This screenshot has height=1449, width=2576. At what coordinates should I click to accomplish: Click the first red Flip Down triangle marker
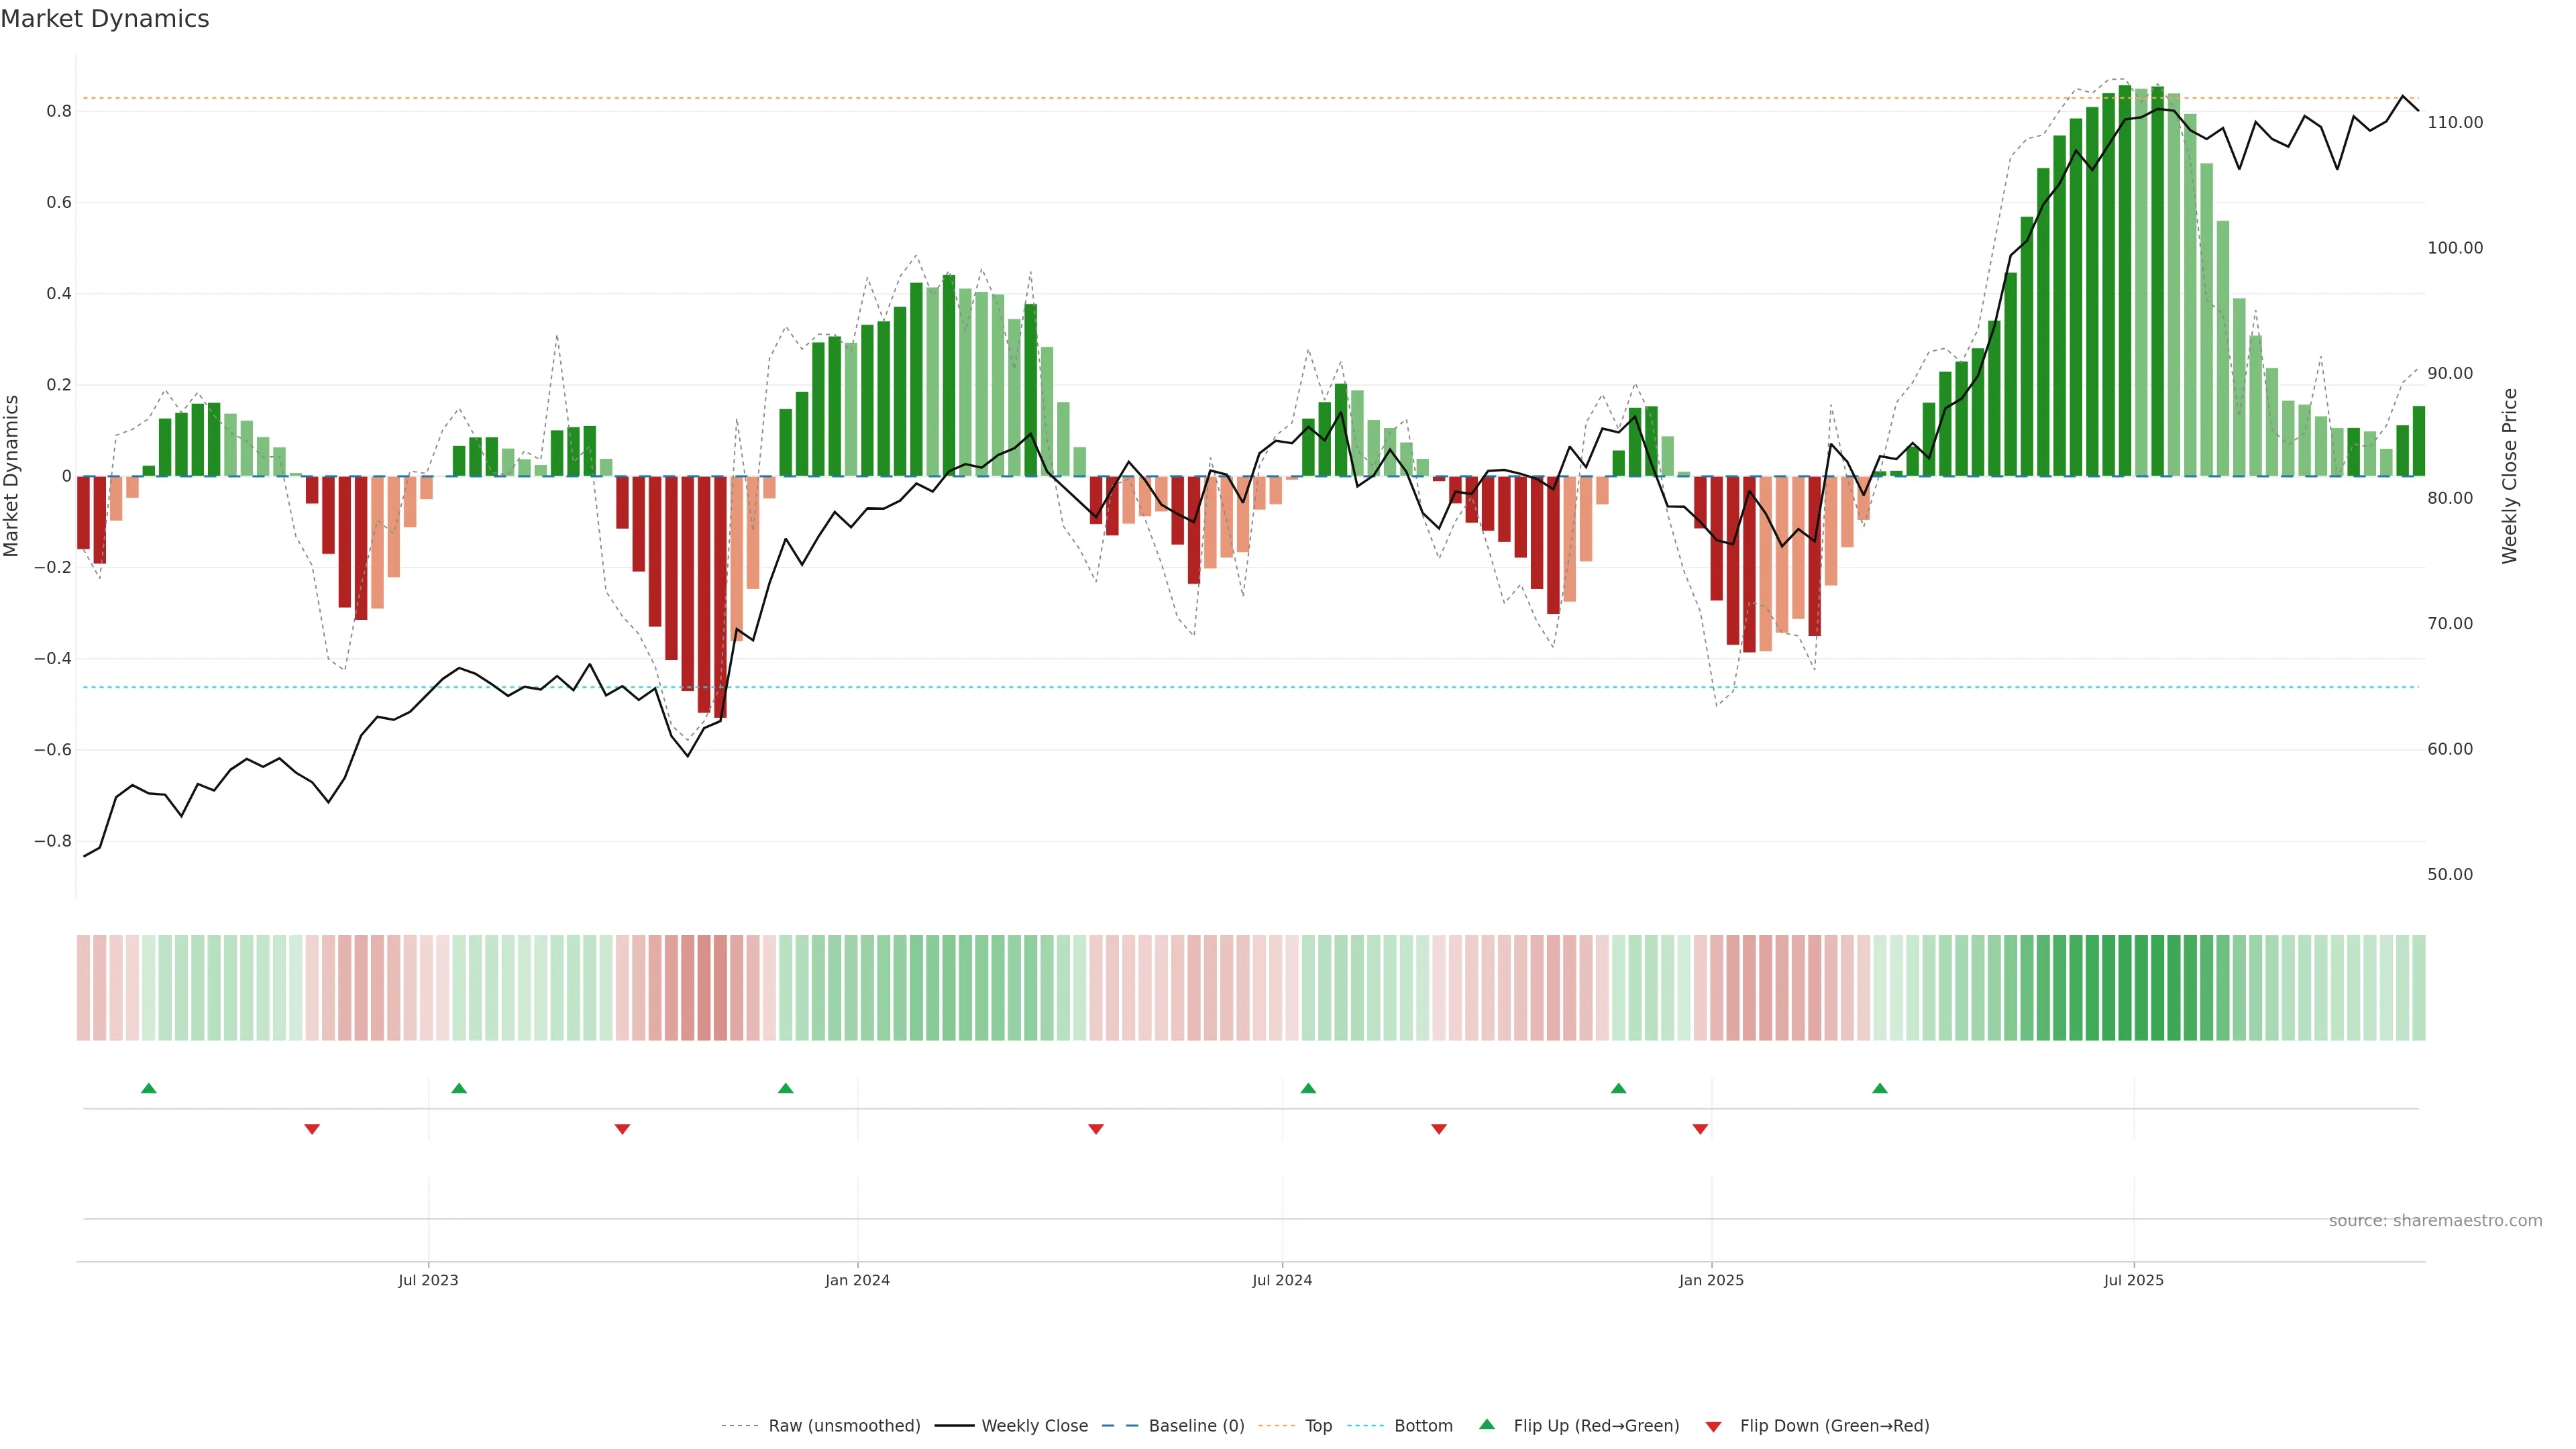[312, 1129]
